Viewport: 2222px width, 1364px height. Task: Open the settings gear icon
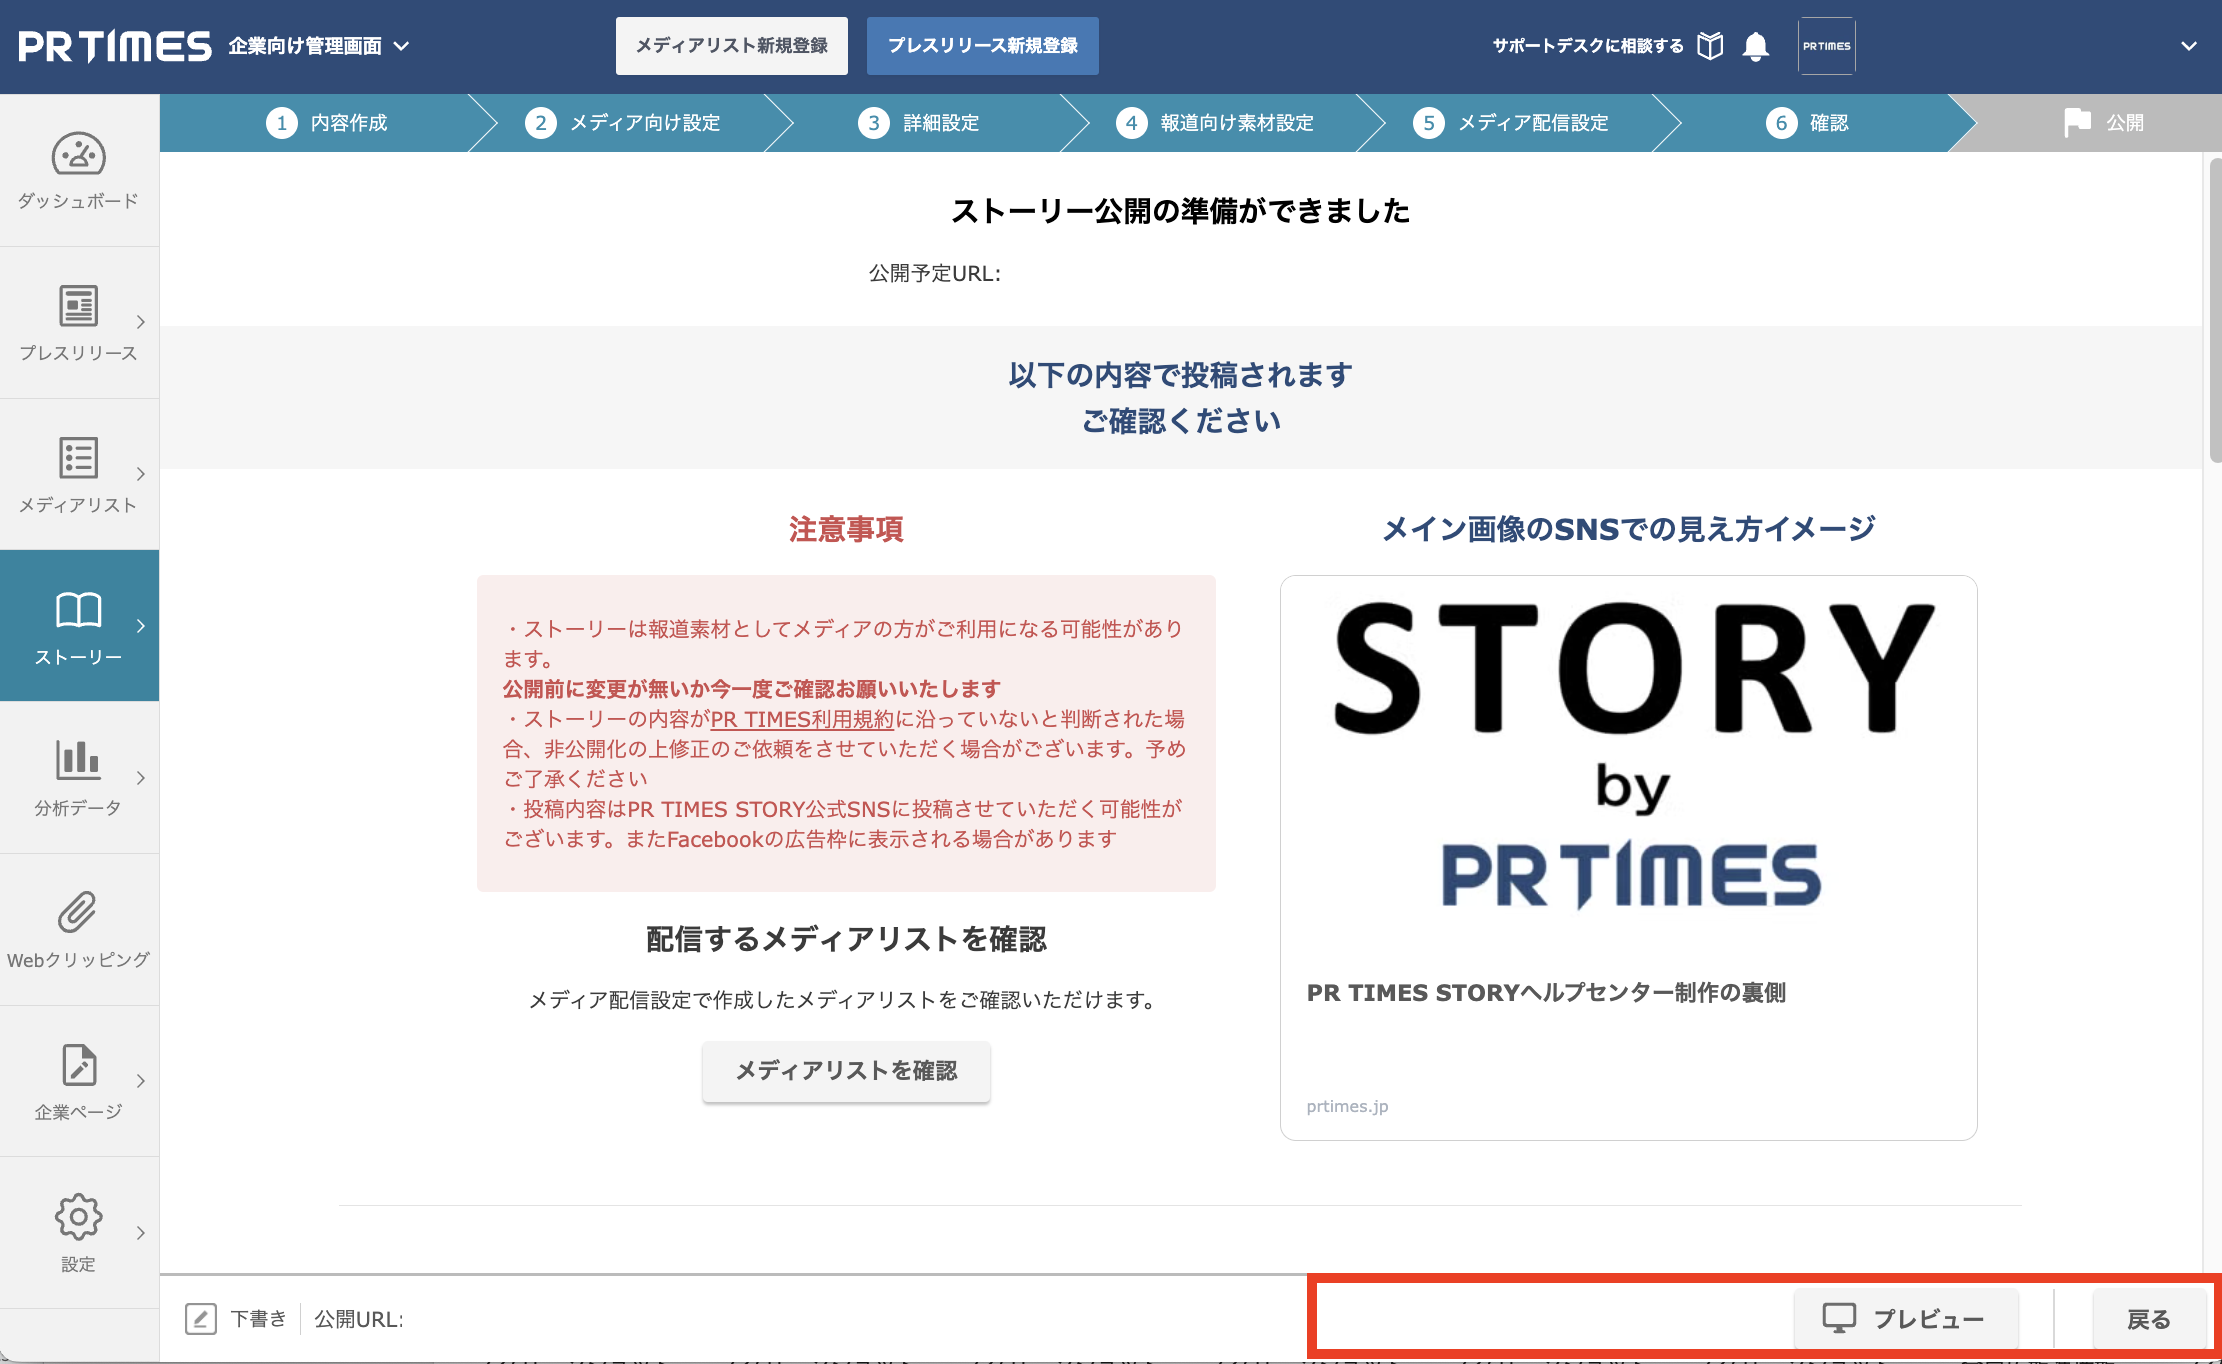(78, 1217)
